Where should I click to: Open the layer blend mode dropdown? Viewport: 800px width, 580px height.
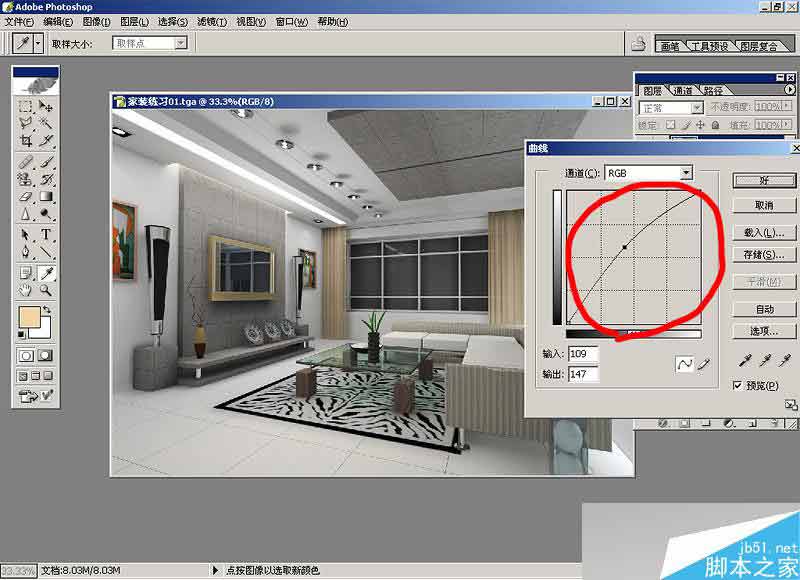(x=696, y=108)
